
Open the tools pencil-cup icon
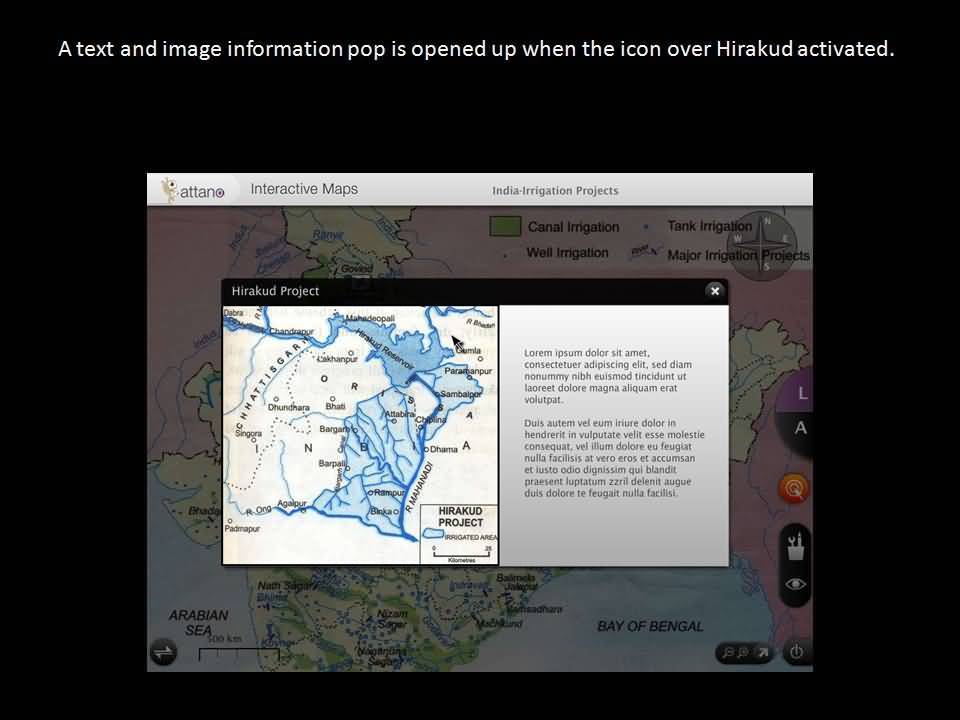click(796, 547)
